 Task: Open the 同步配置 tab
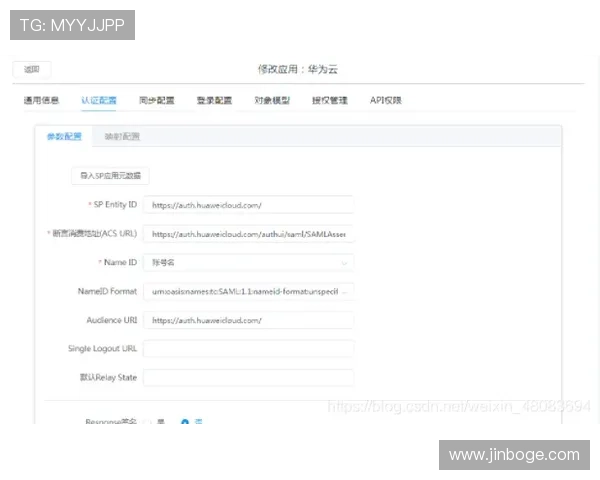157,100
